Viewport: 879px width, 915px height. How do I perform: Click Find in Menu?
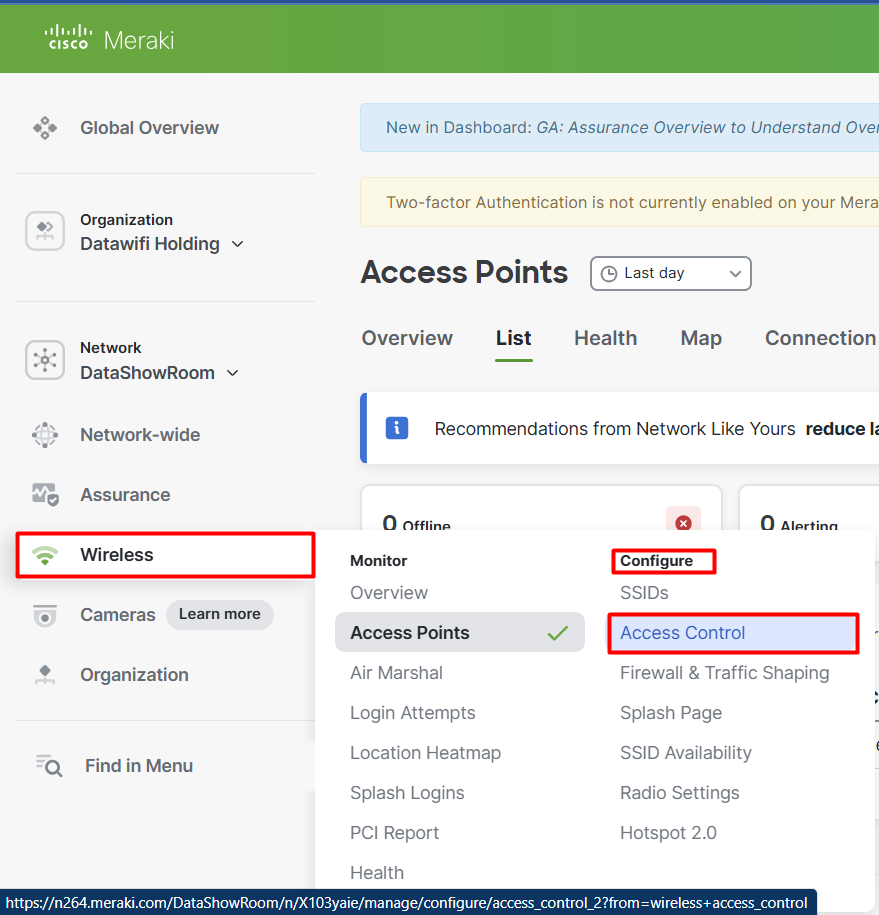(139, 766)
